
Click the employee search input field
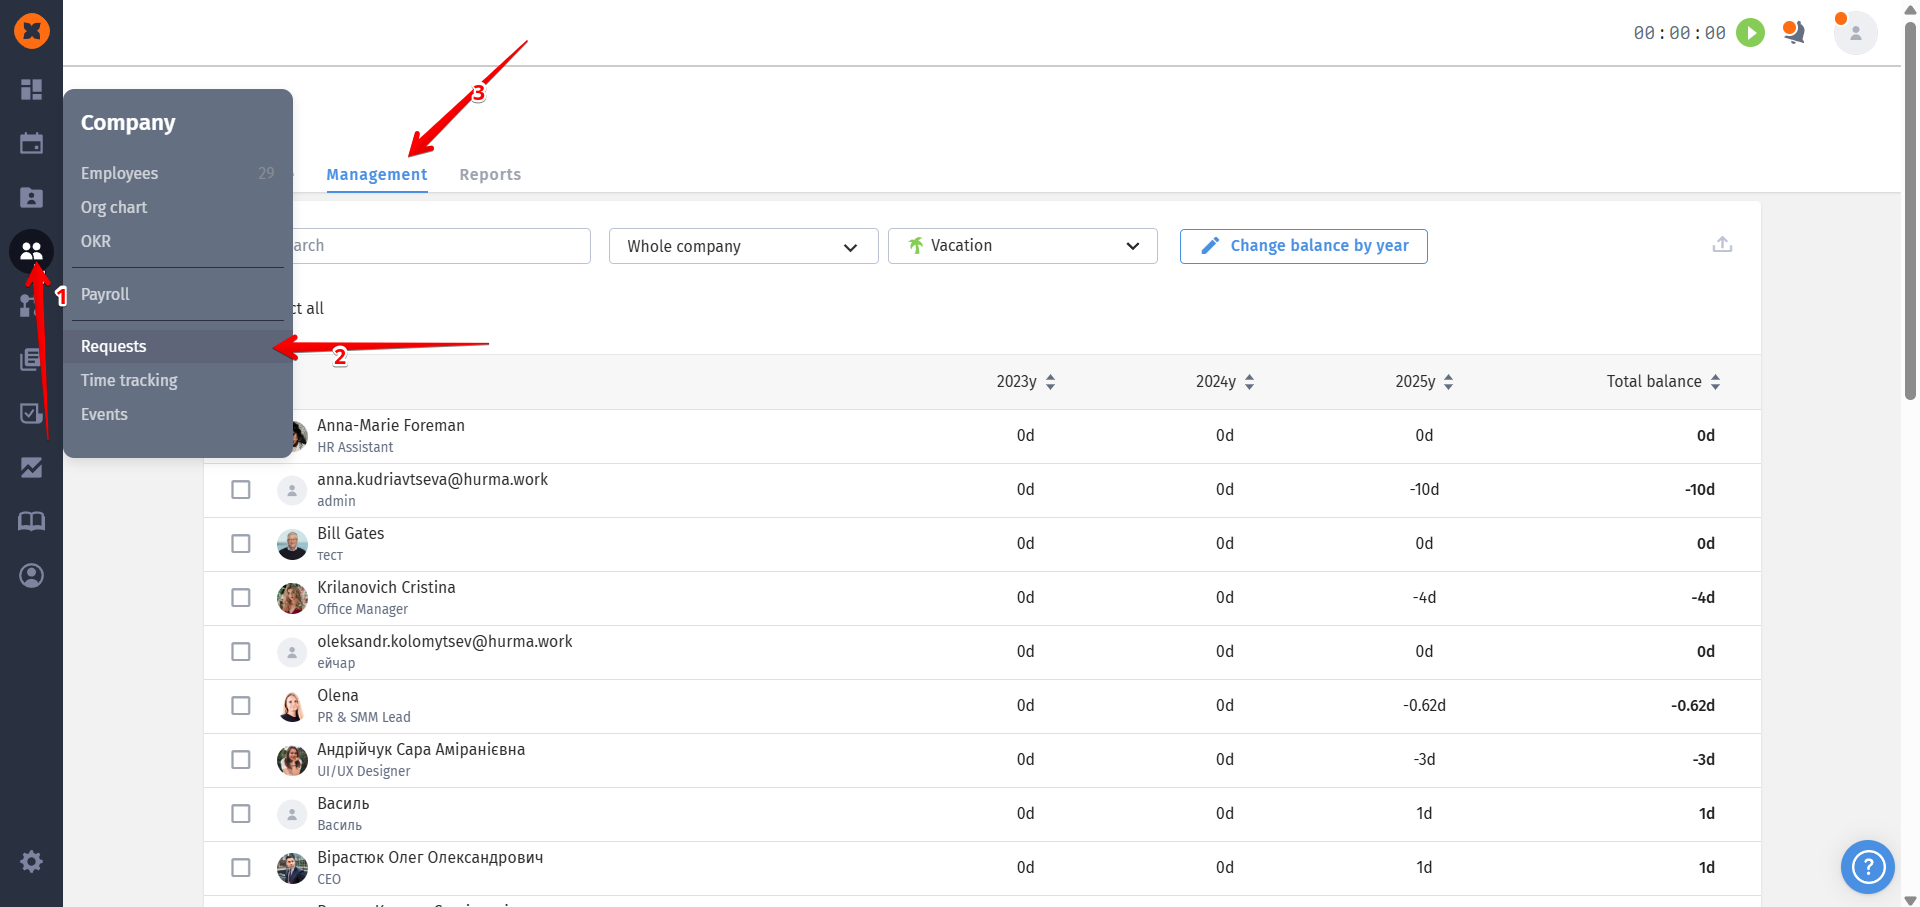[x=440, y=246]
